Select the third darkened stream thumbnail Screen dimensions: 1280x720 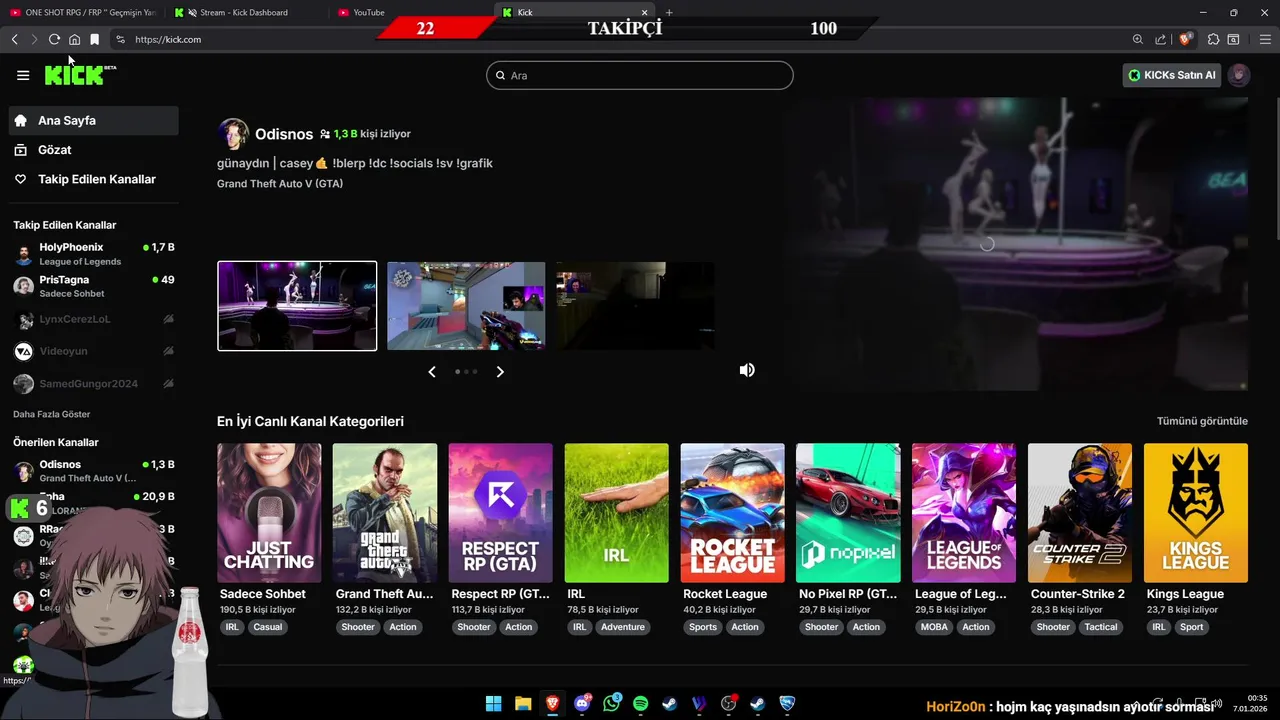pos(635,306)
